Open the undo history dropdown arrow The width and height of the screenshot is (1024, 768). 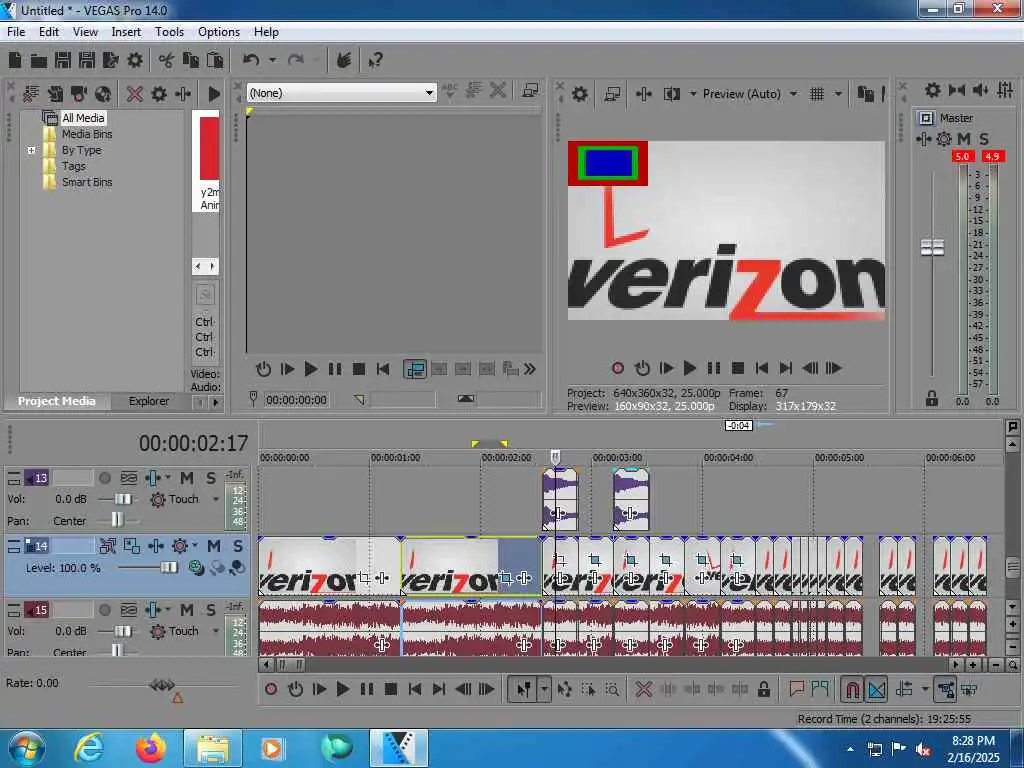[x=272, y=61]
